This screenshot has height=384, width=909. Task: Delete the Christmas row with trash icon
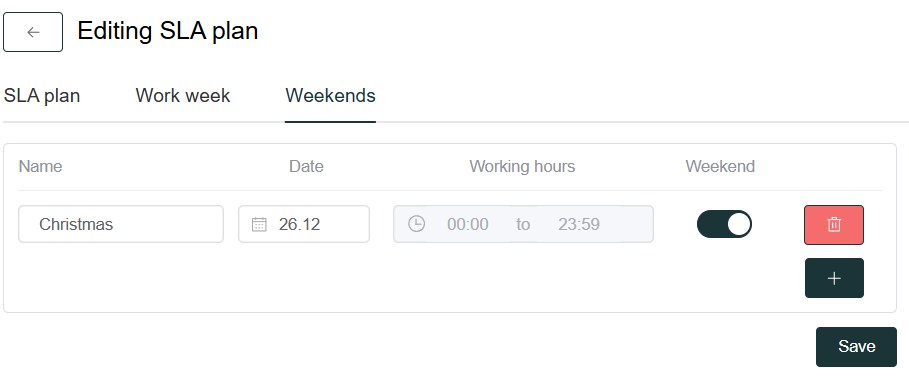pyautogui.click(x=834, y=224)
